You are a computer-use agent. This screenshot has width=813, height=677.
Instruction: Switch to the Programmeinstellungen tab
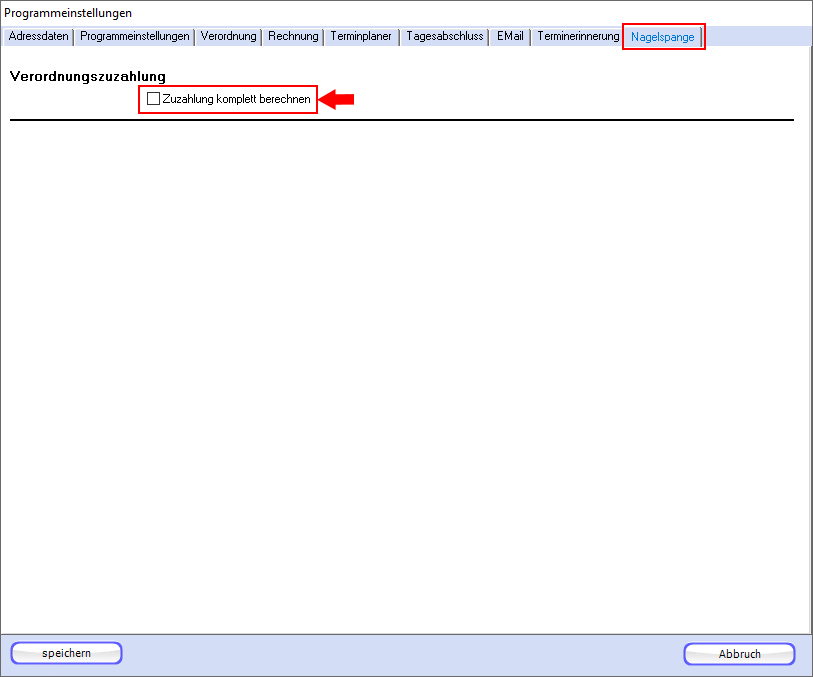coord(135,36)
